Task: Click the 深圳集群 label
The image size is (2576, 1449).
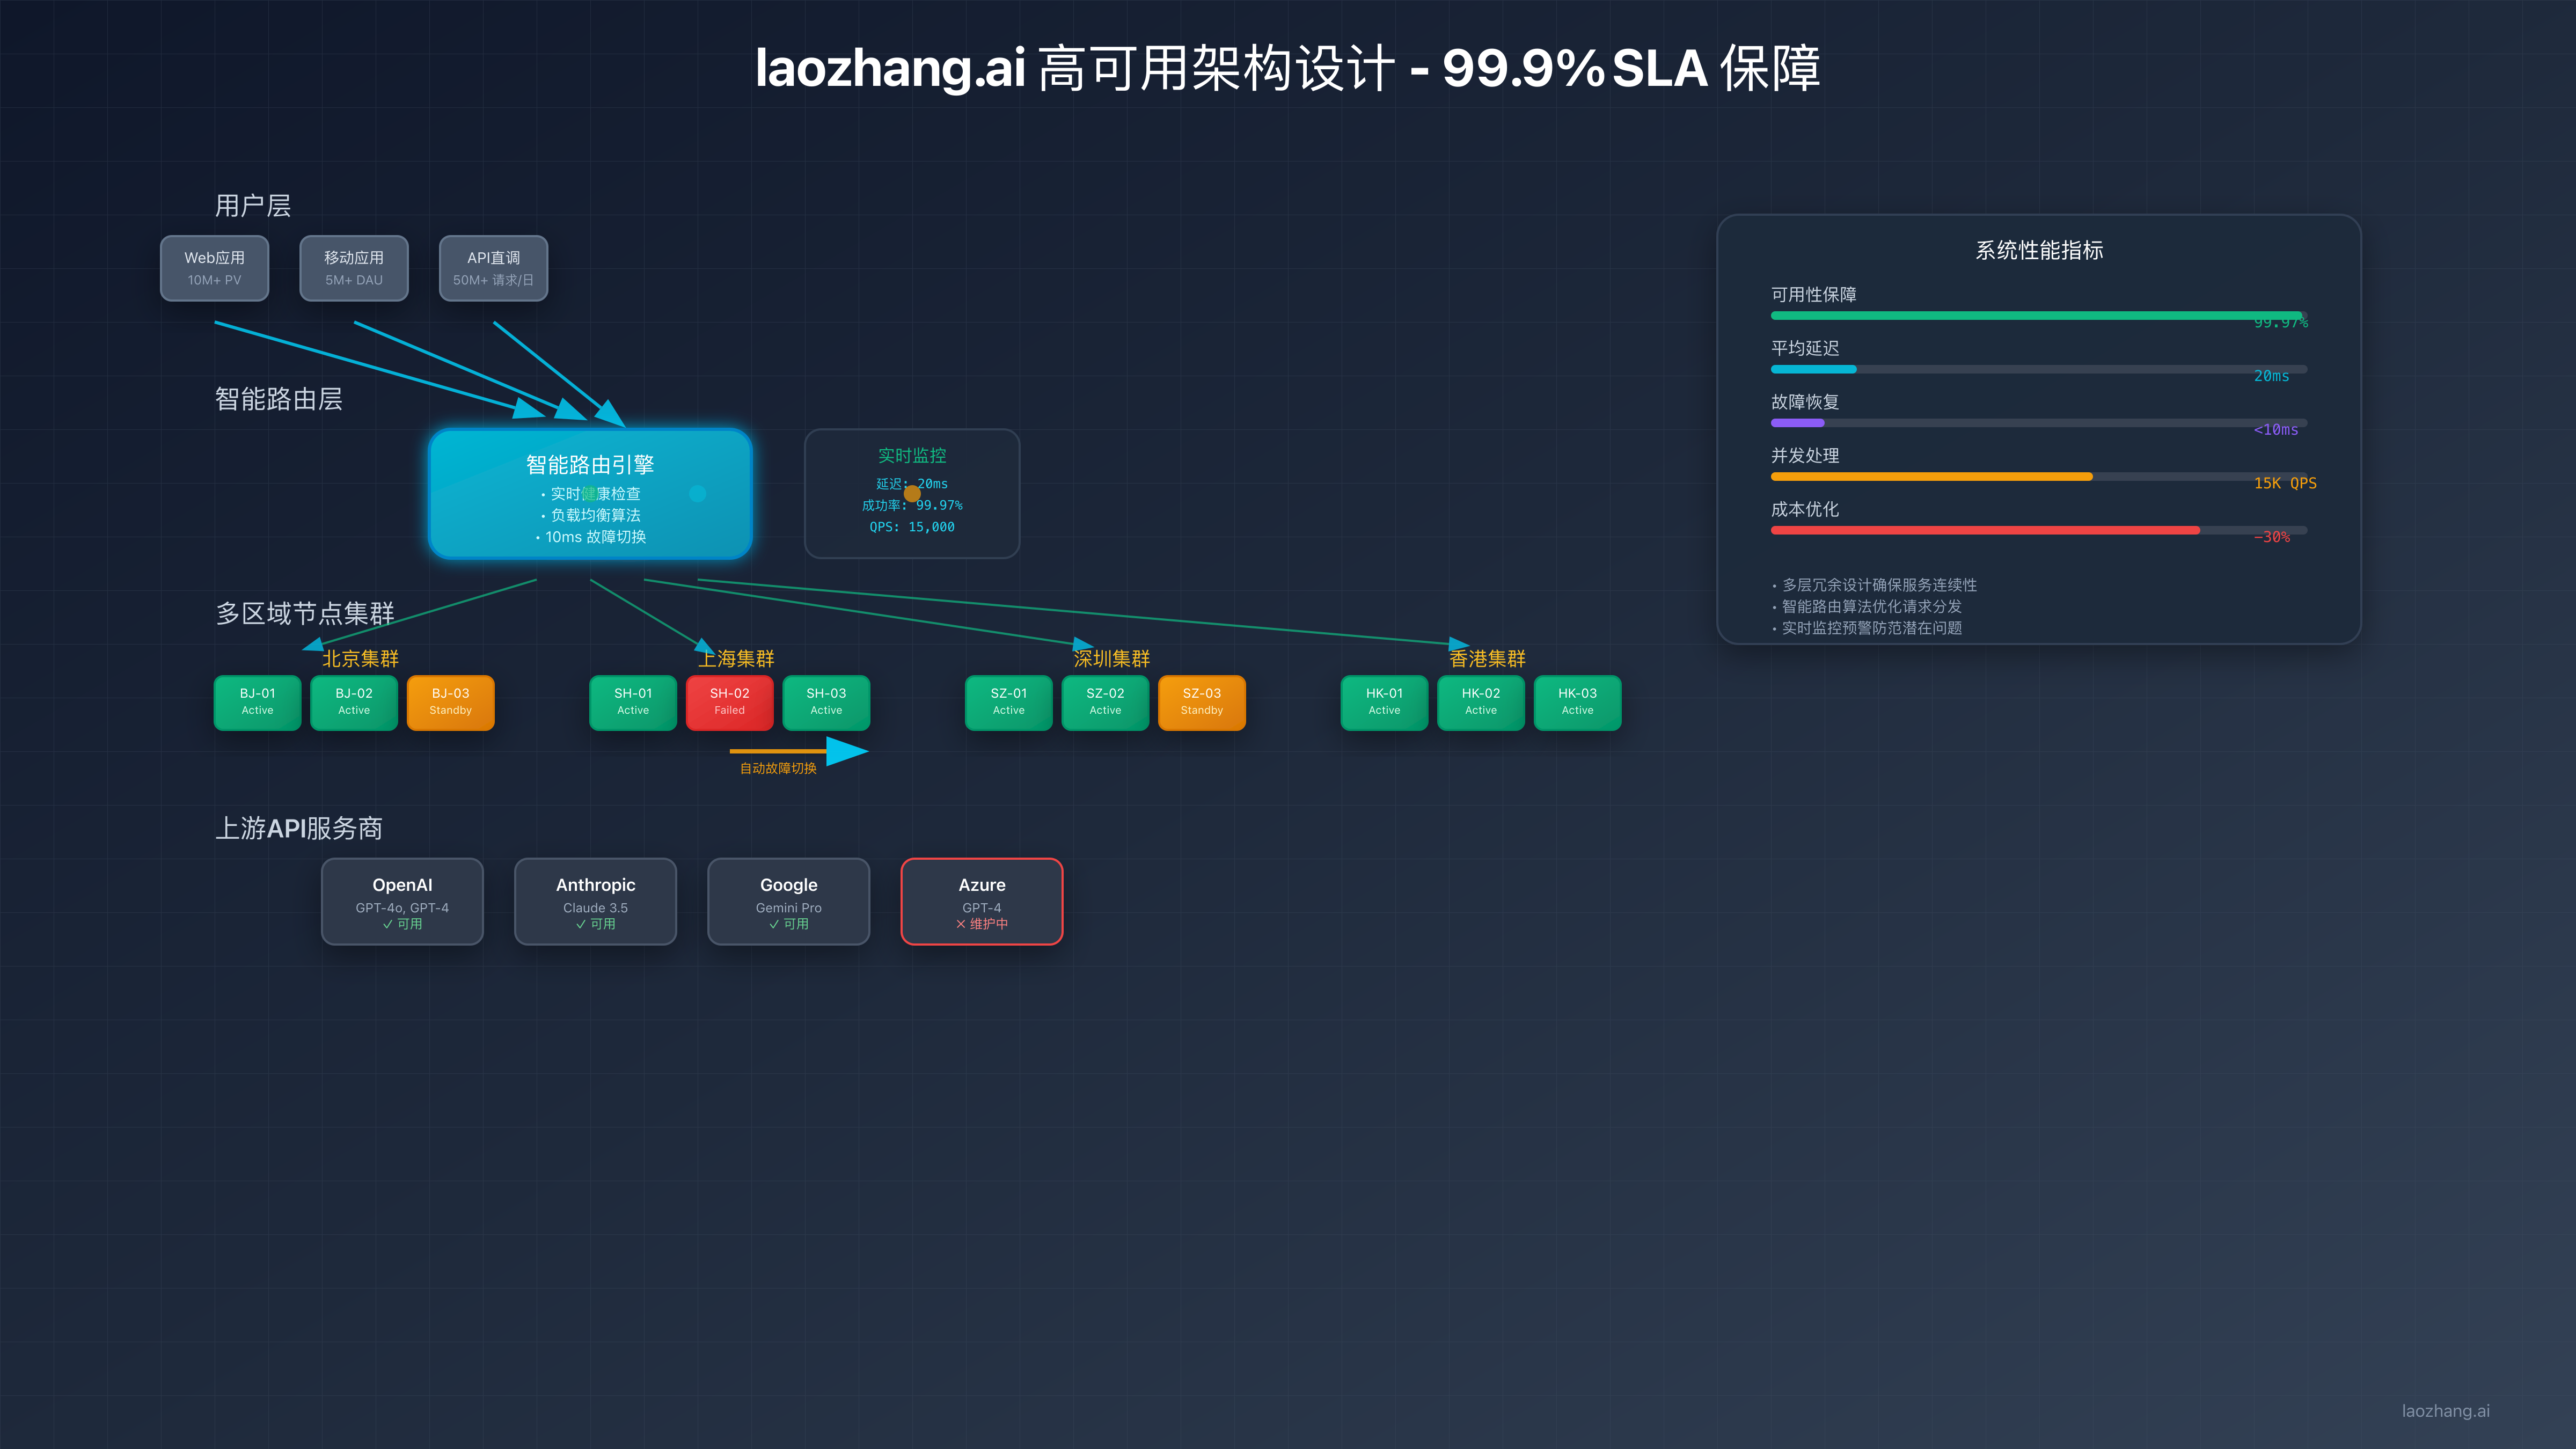Action: (1112, 658)
